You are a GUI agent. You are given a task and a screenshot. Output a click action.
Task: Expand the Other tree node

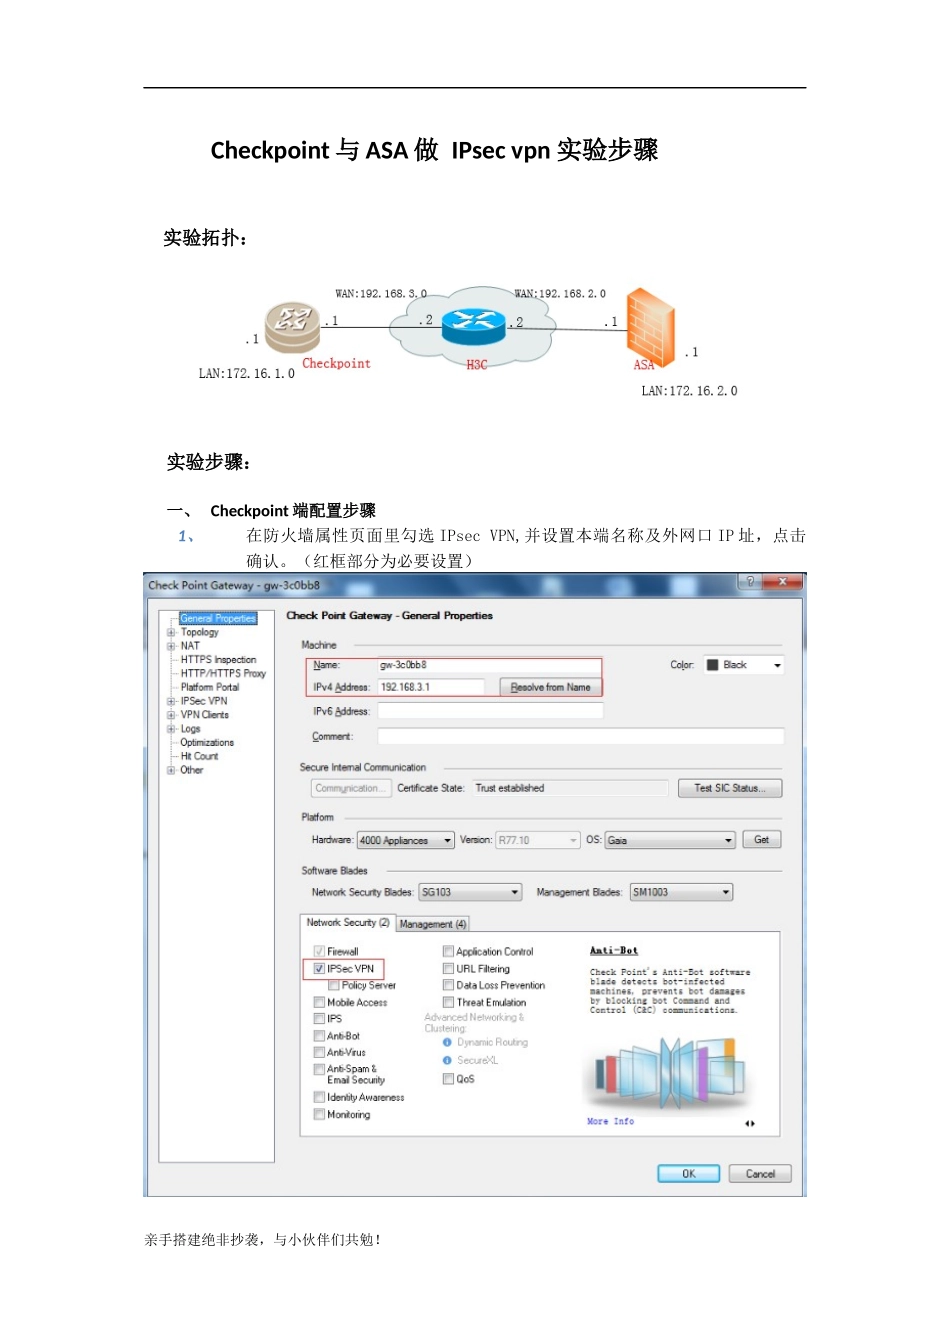click(x=171, y=770)
